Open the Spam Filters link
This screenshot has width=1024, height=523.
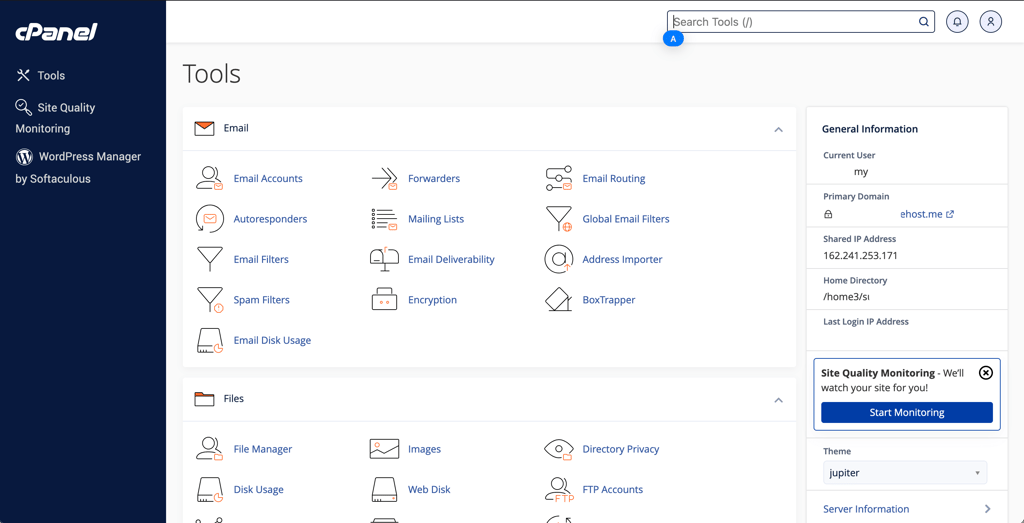coord(261,300)
